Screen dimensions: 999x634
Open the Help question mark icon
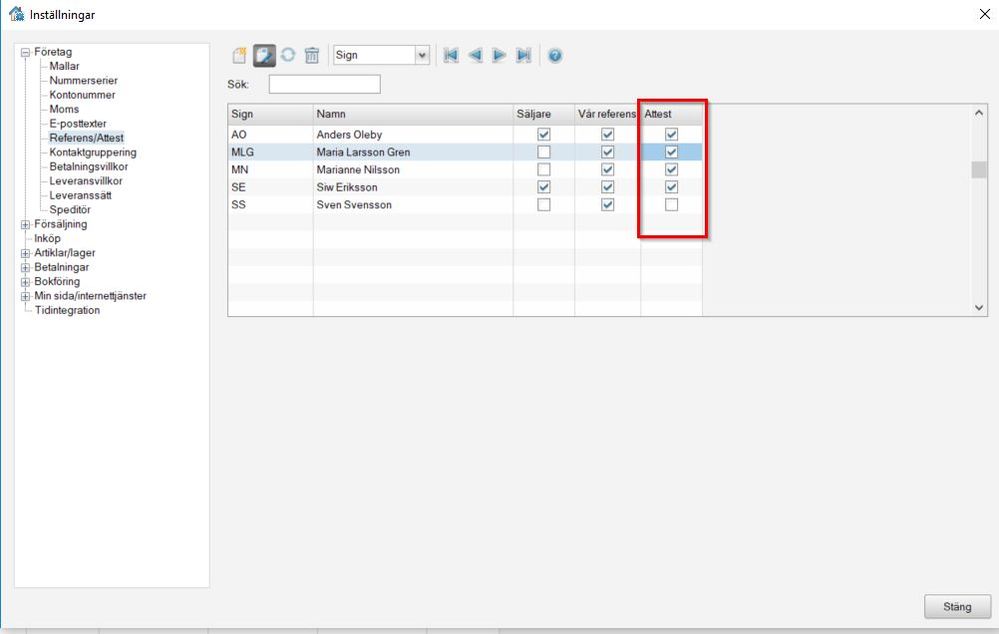555,55
